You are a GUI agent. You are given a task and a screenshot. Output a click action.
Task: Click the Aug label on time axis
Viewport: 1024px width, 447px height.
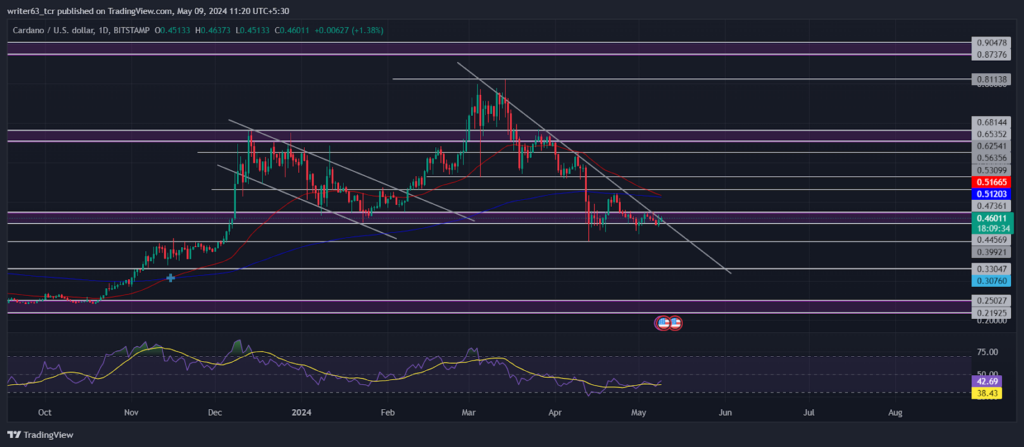pyautogui.click(x=895, y=412)
